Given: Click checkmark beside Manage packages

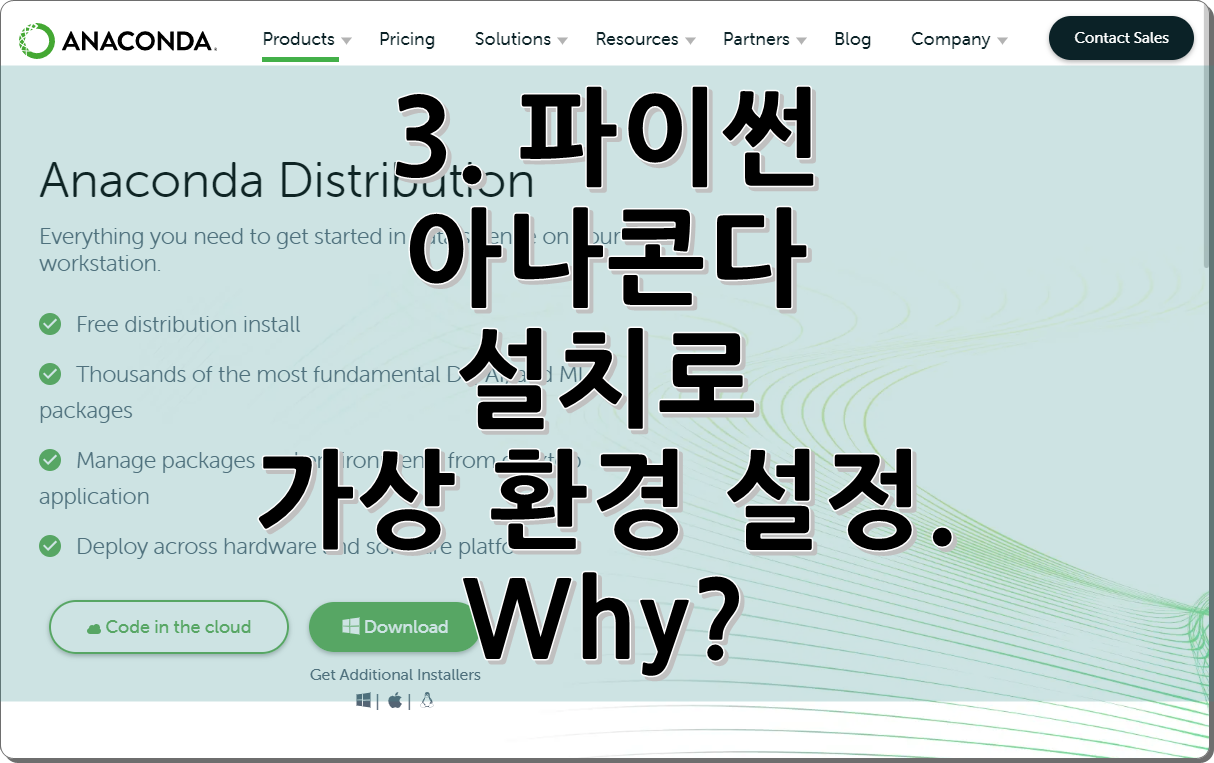Looking at the screenshot, I should tap(50, 460).
